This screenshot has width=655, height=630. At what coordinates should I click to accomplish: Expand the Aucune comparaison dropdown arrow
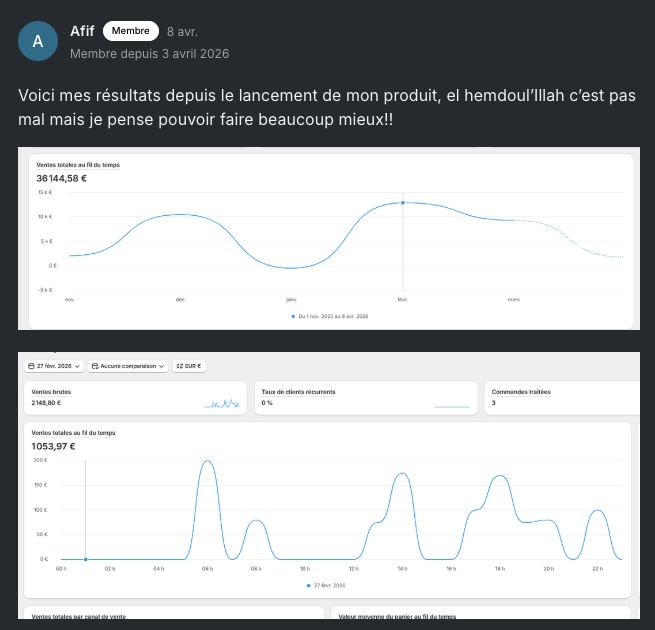pos(162,366)
